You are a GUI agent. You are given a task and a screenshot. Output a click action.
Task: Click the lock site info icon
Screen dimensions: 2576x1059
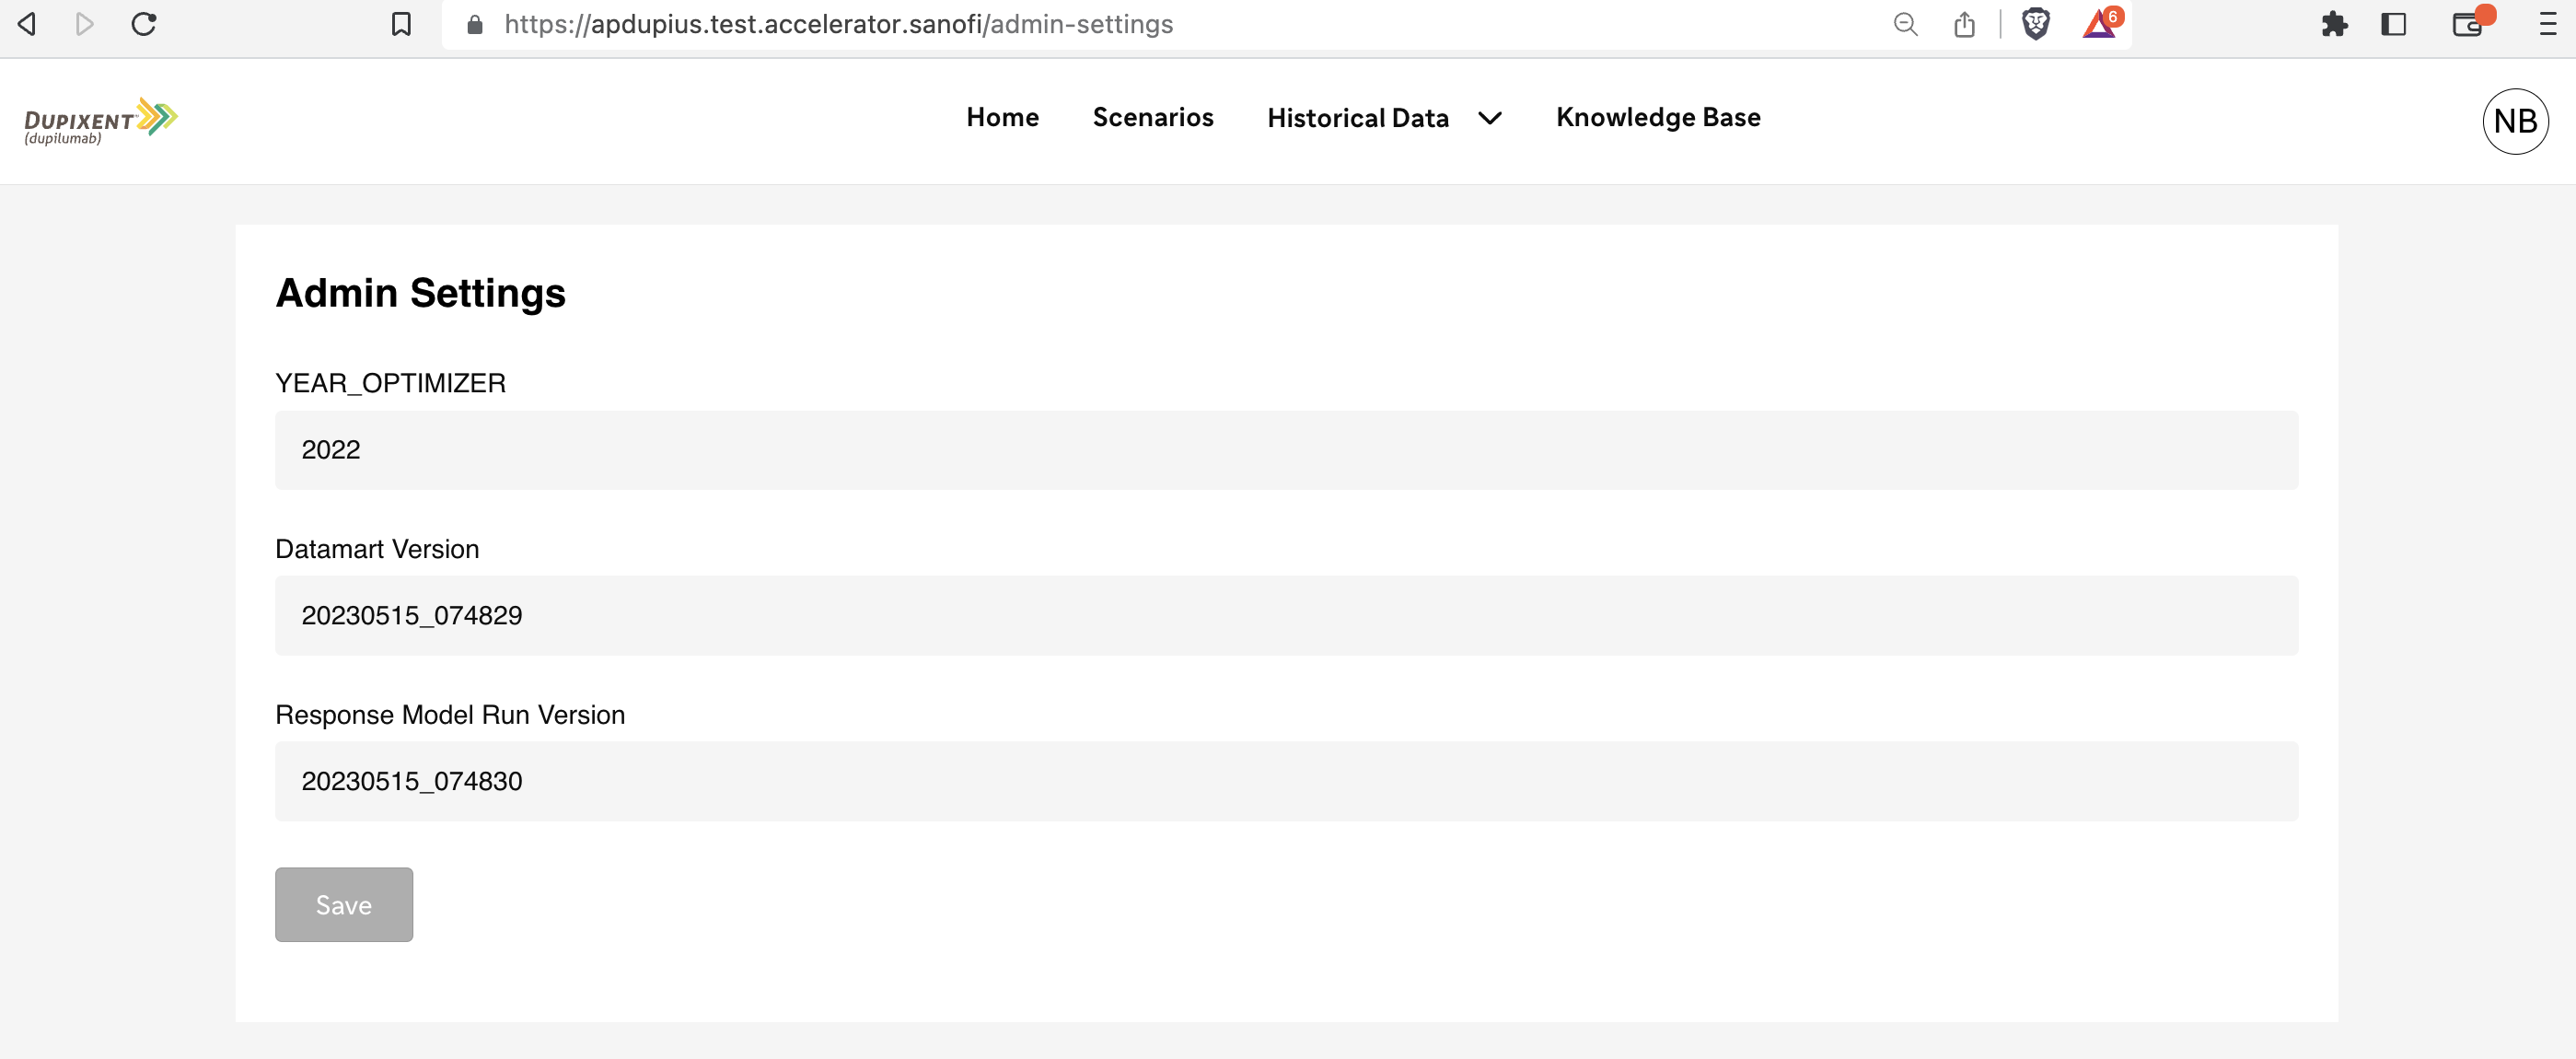[475, 24]
